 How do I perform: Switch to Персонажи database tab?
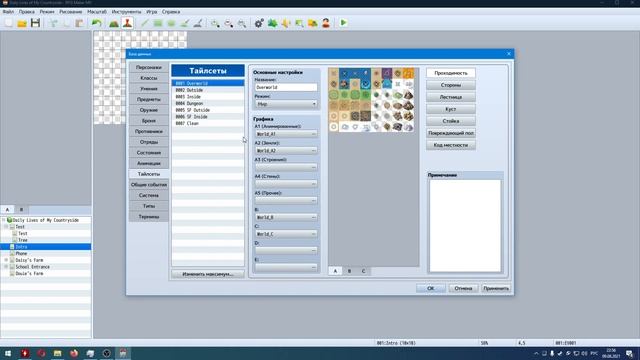coord(149,67)
